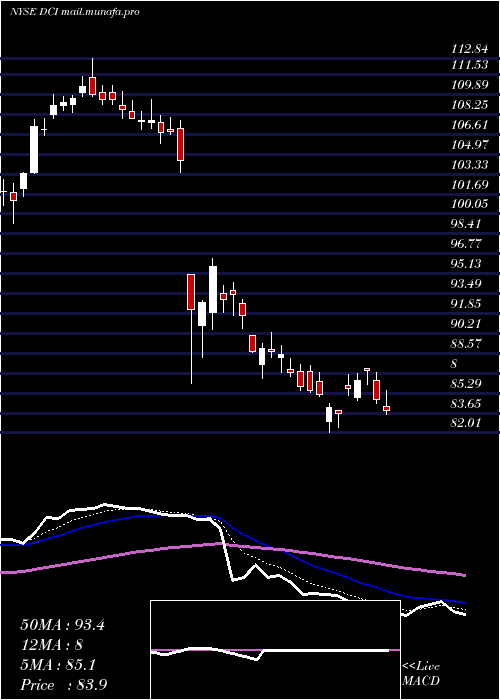Select the 90.21 price label
Image resolution: width=500 pixels, height=700 pixels.
(466, 324)
